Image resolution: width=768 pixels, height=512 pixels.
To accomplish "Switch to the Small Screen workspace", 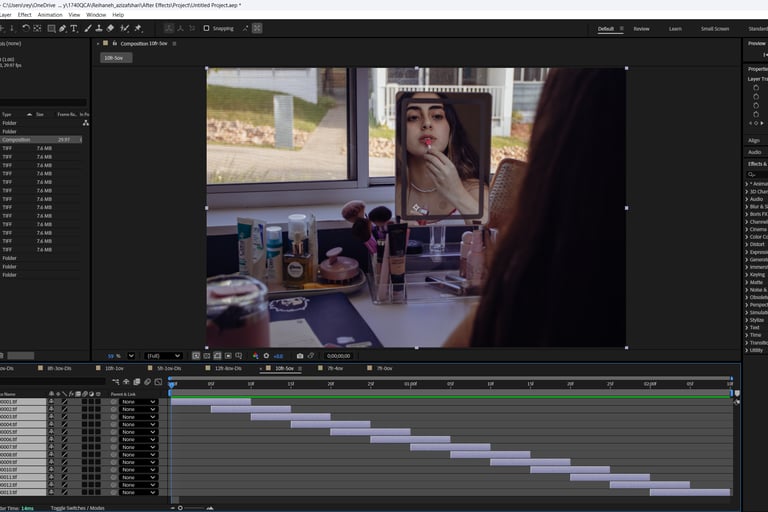I will click(715, 29).
